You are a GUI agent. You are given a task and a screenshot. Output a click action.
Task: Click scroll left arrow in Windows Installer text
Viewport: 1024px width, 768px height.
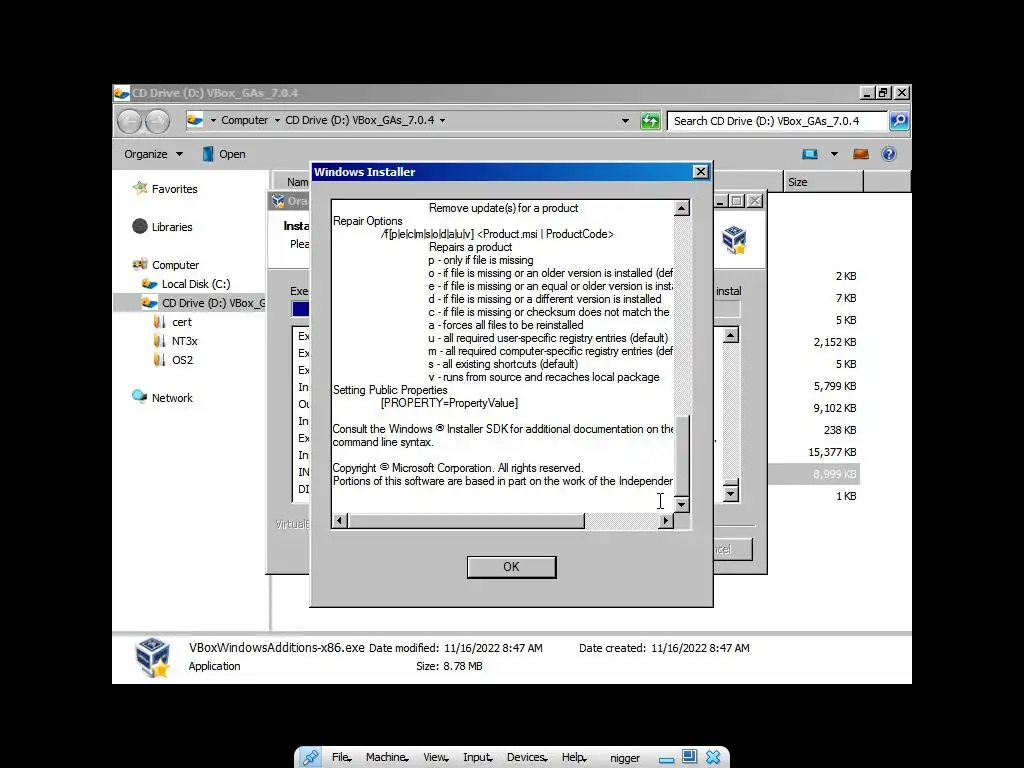tap(339, 520)
